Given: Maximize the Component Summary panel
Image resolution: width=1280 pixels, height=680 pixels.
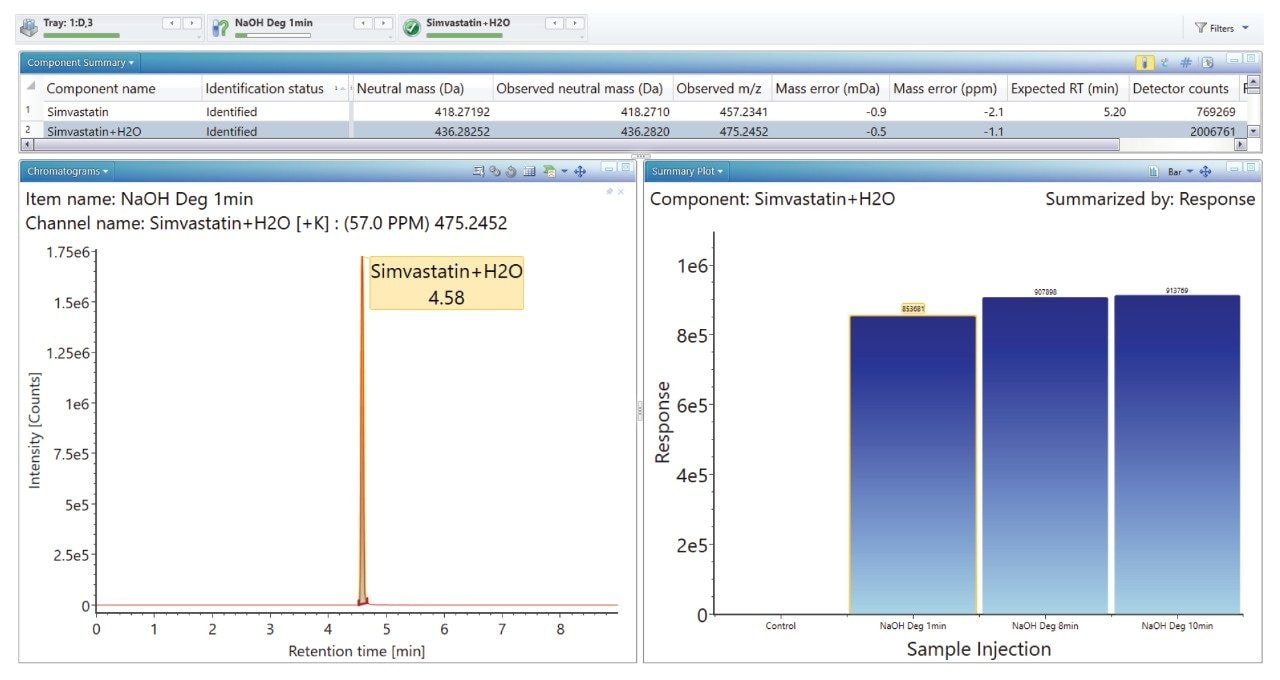Looking at the screenshot, I should (x=1250, y=59).
